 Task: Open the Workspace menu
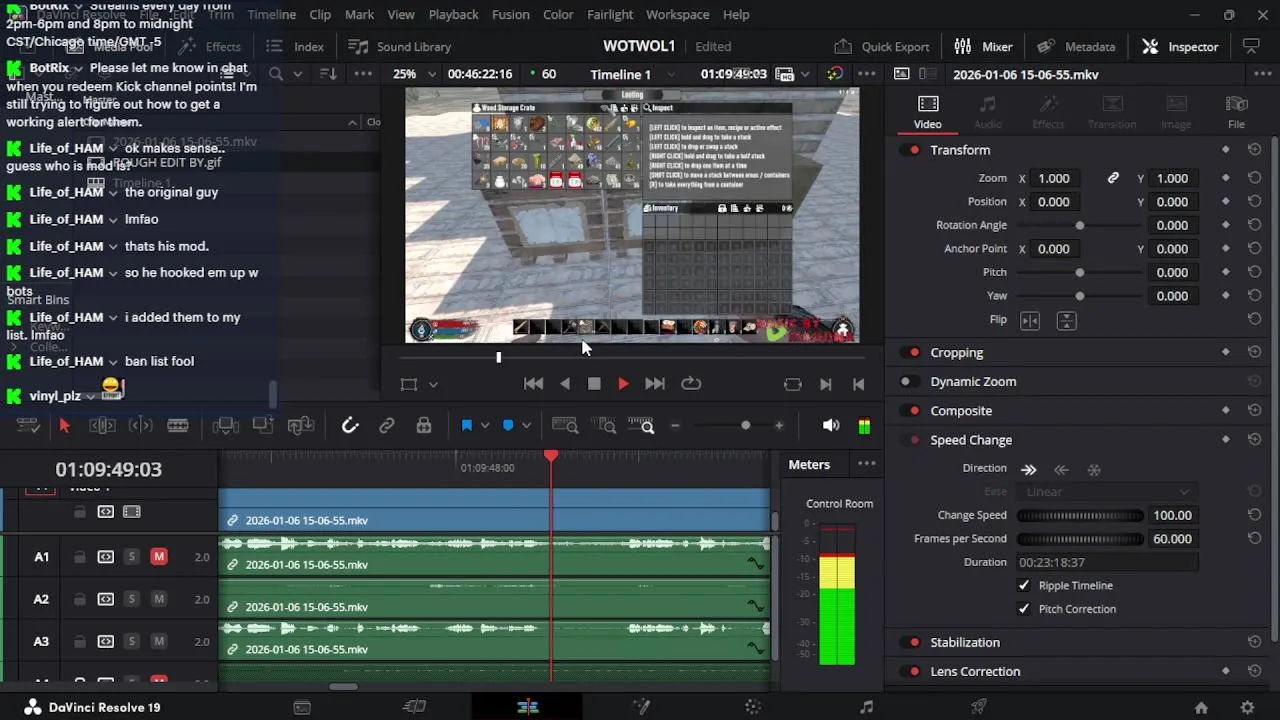point(677,15)
